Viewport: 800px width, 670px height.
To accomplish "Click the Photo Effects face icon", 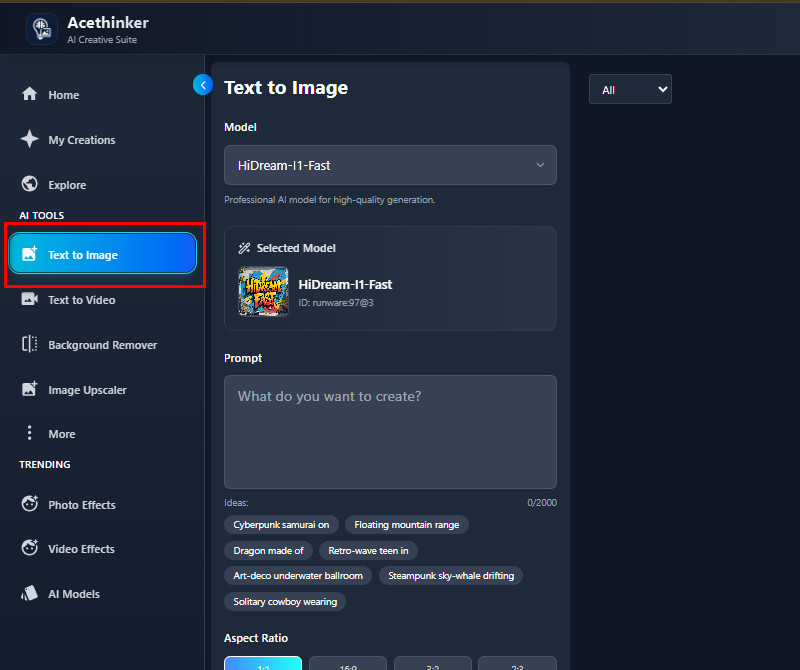I will [x=30, y=504].
